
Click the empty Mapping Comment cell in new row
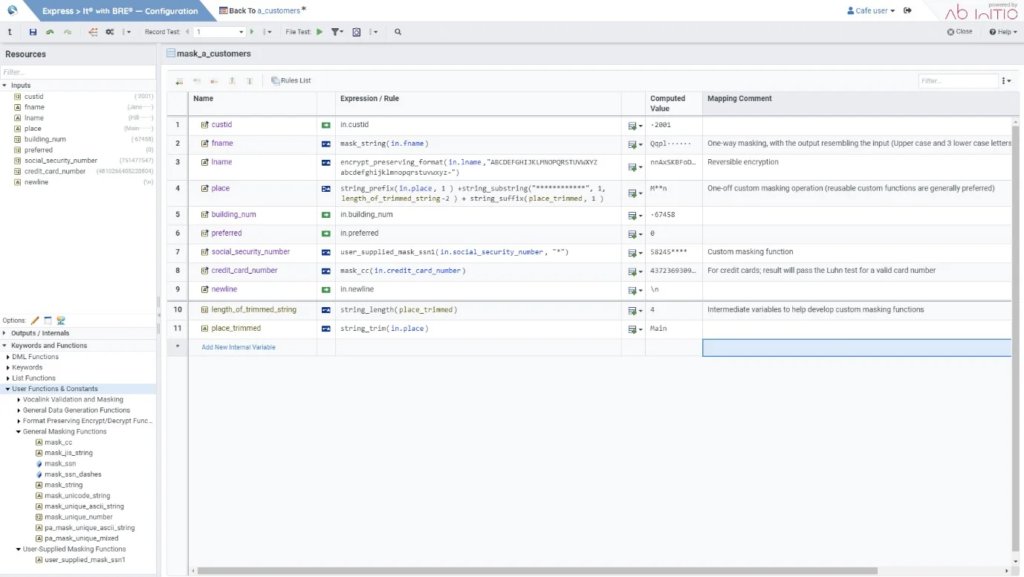pos(857,348)
